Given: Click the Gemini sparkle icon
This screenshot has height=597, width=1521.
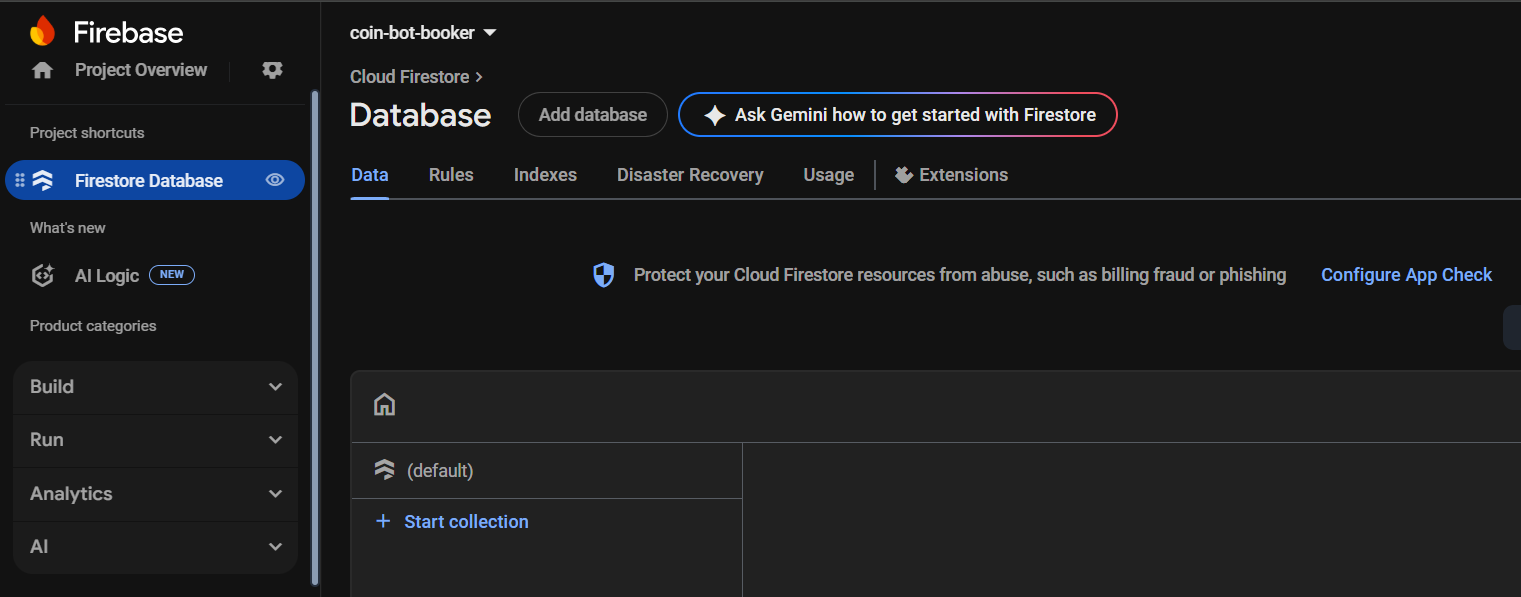Looking at the screenshot, I should (x=714, y=115).
